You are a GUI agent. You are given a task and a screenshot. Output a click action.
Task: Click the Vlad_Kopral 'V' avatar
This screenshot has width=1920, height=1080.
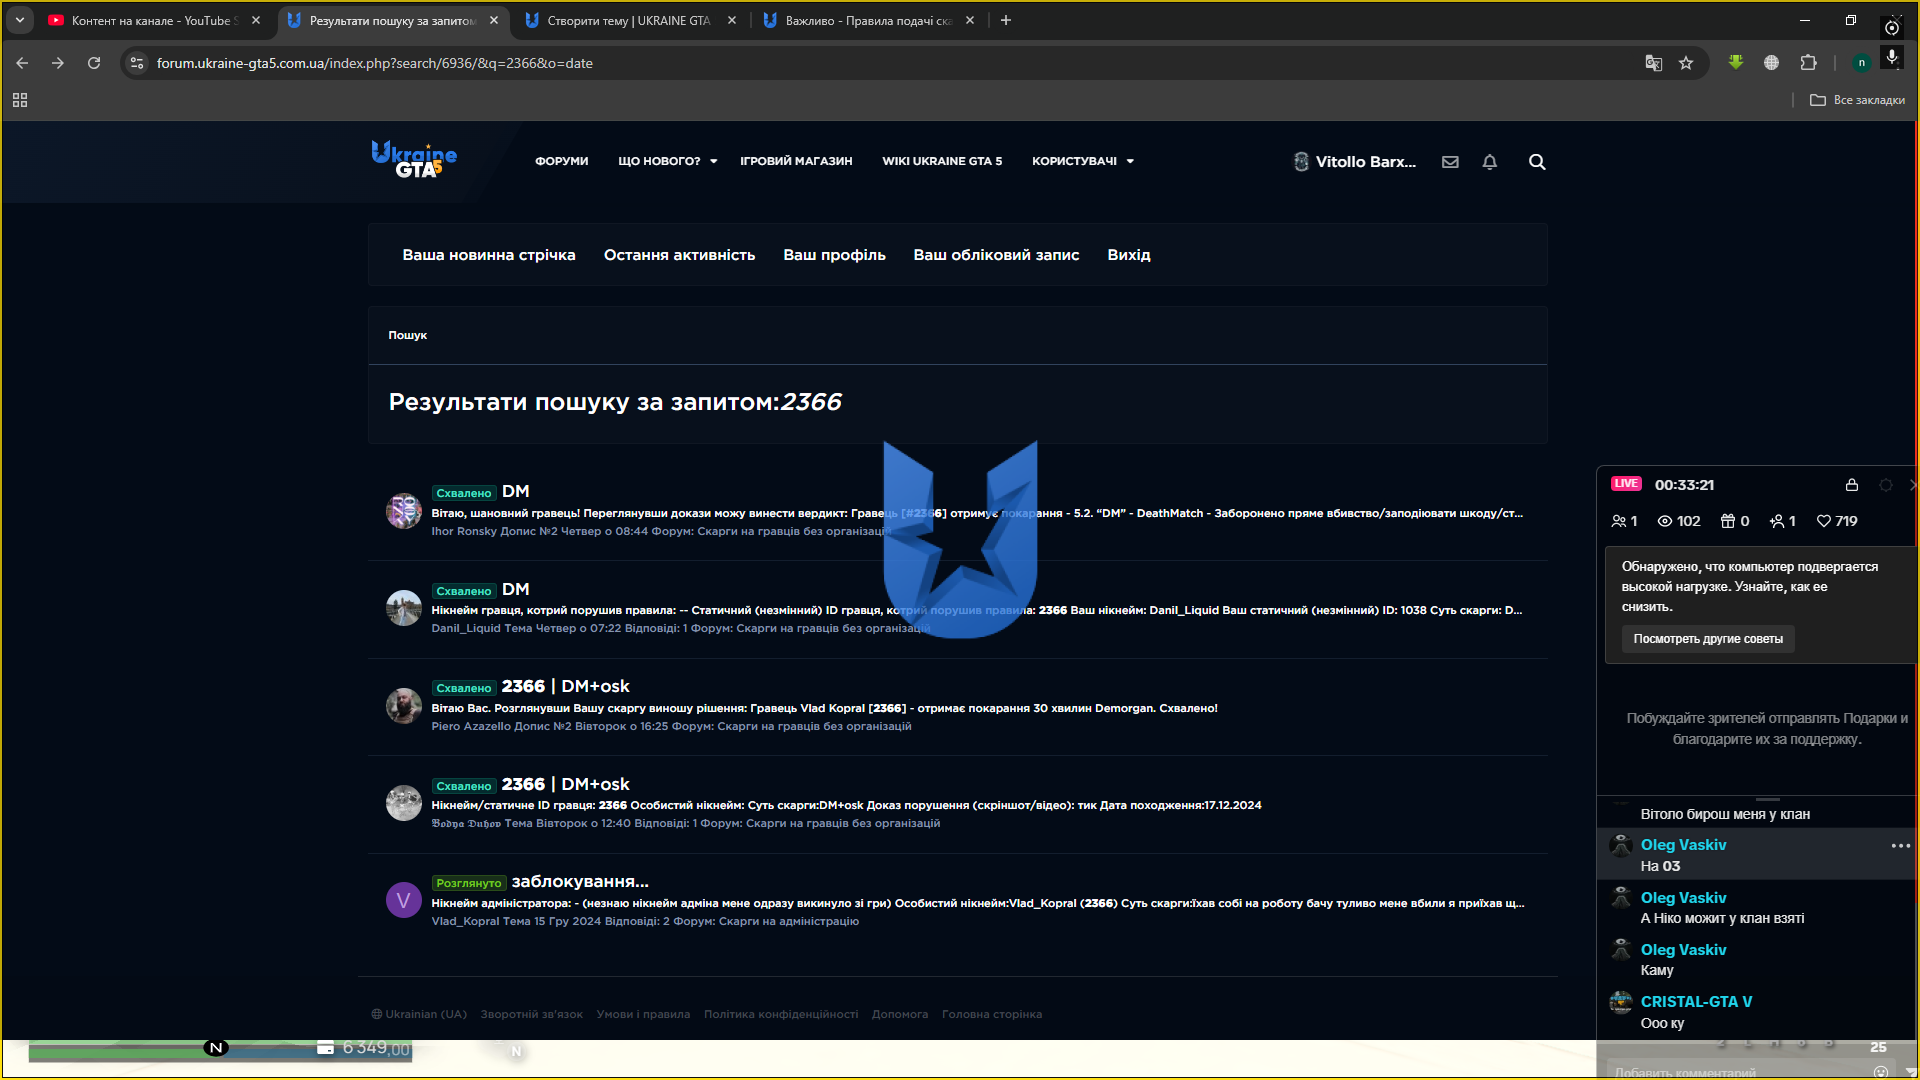[404, 900]
